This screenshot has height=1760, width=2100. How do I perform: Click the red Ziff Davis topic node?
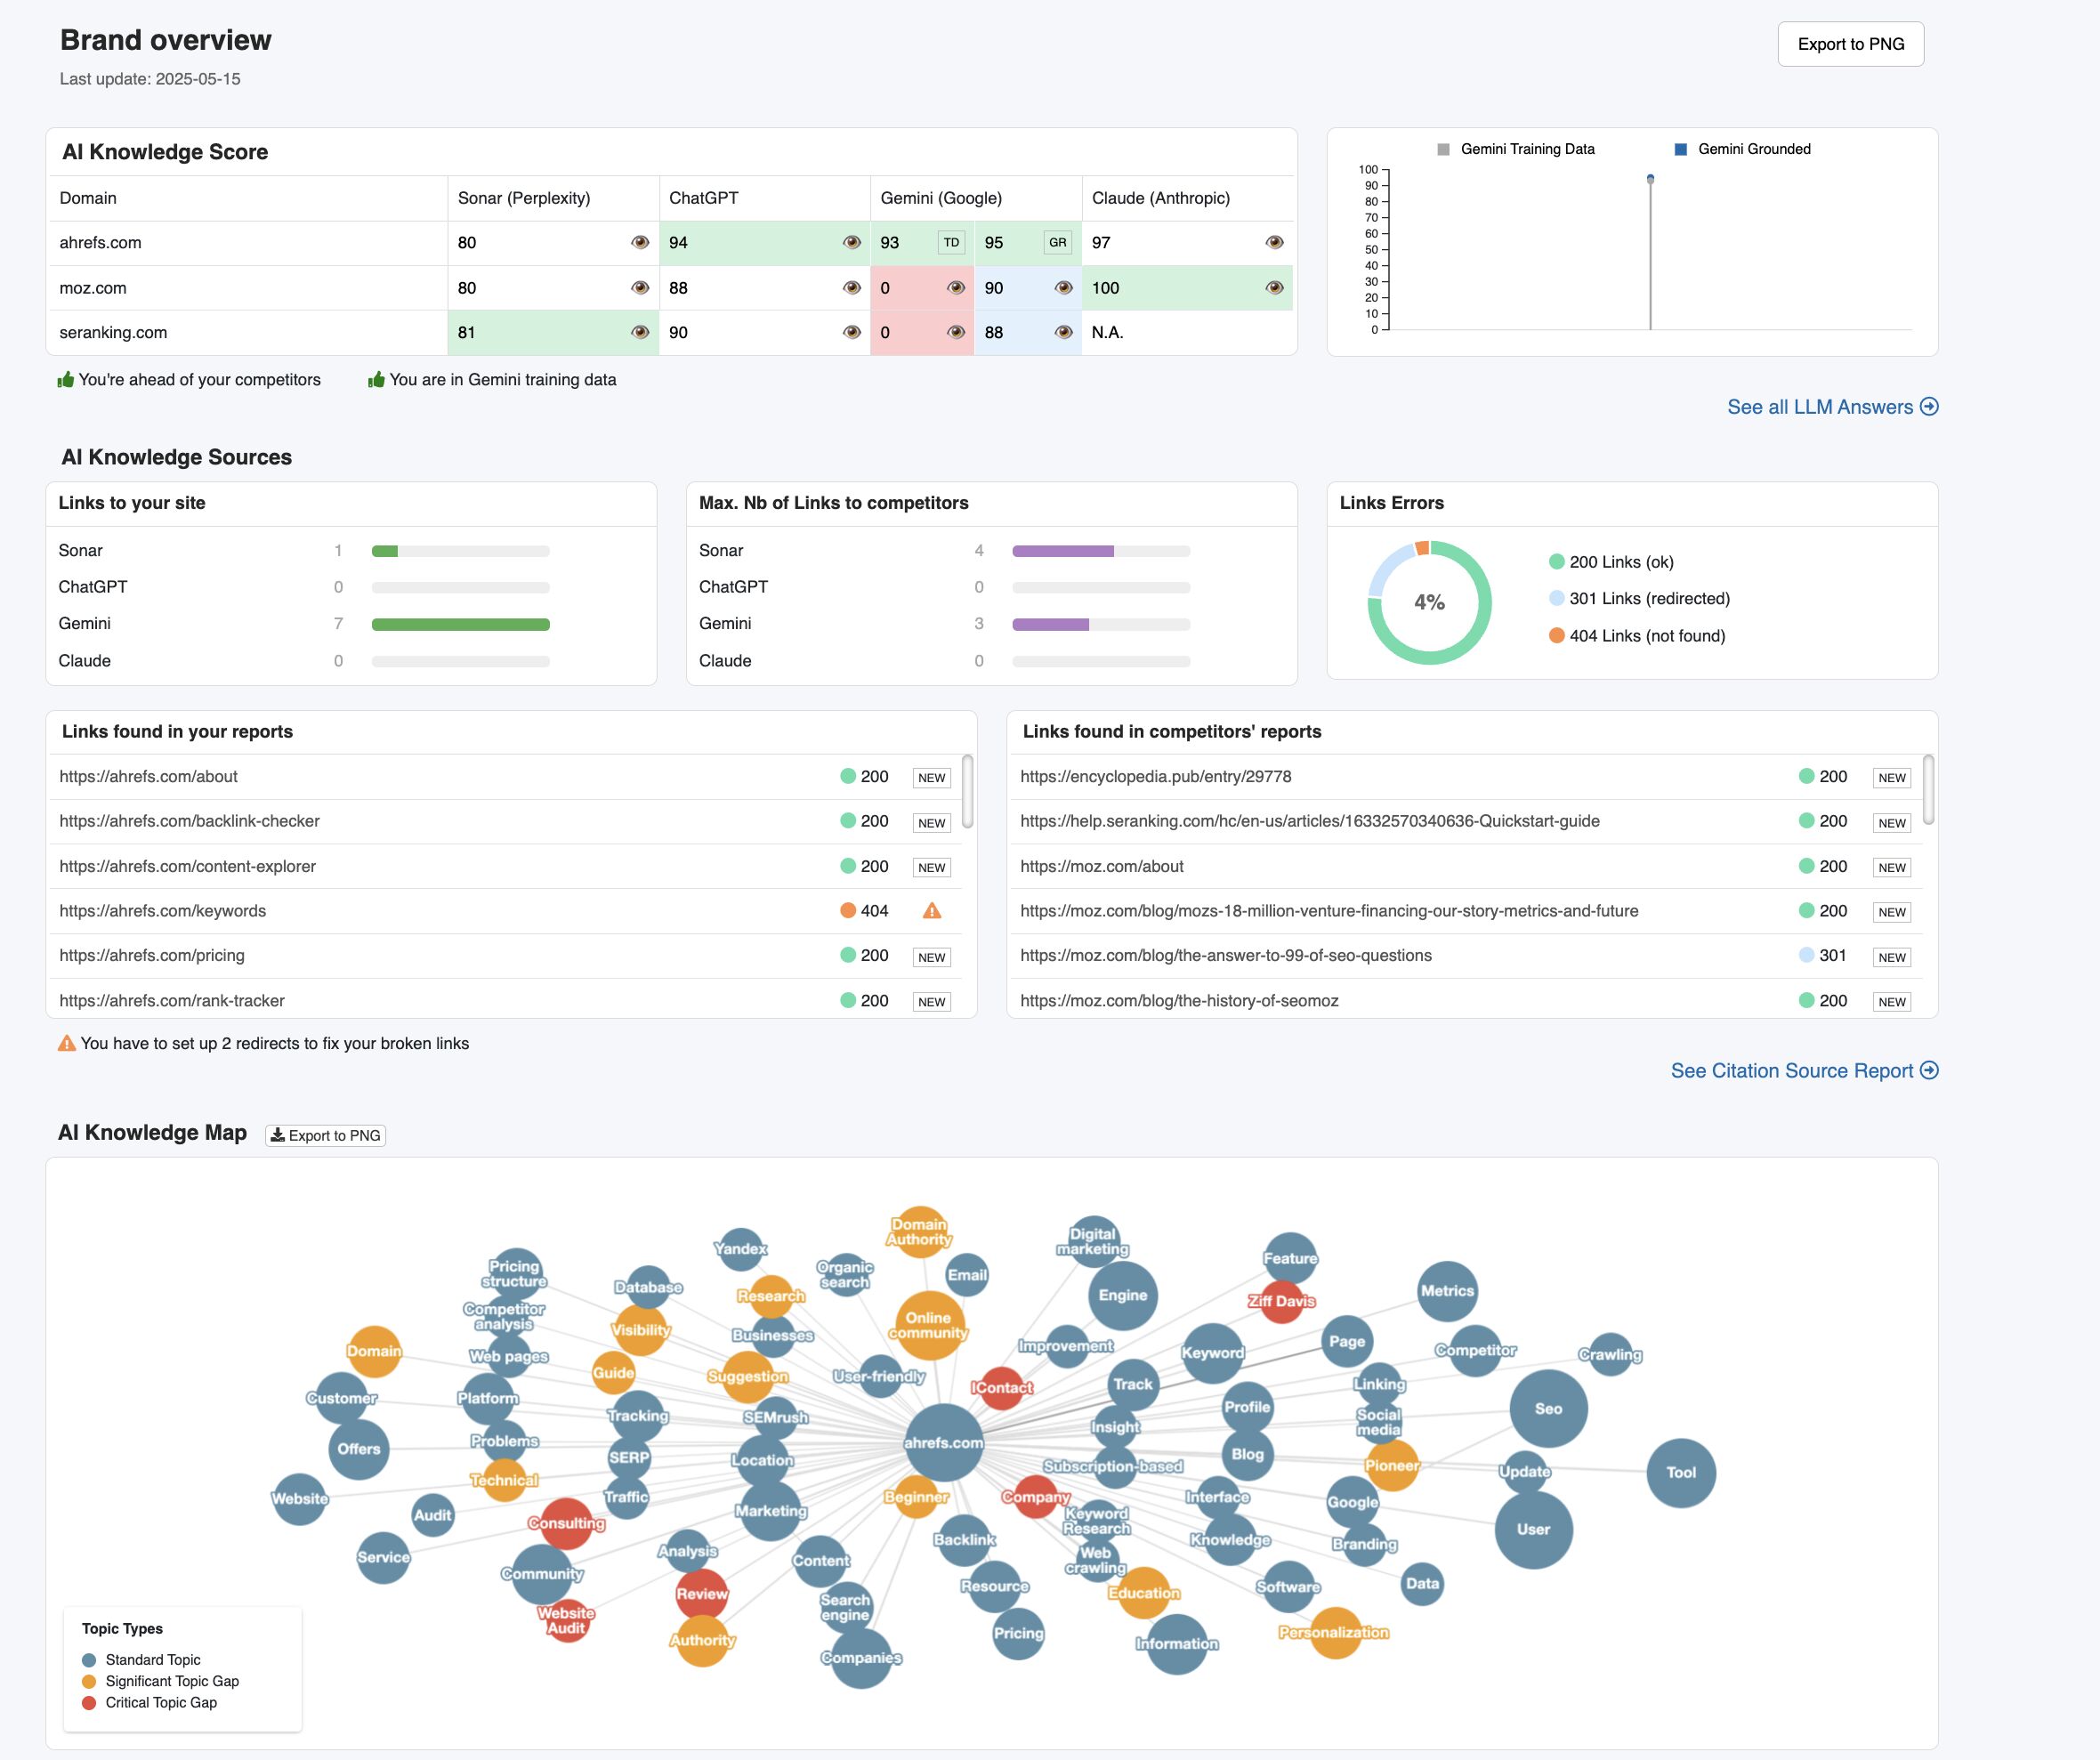click(1281, 1301)
